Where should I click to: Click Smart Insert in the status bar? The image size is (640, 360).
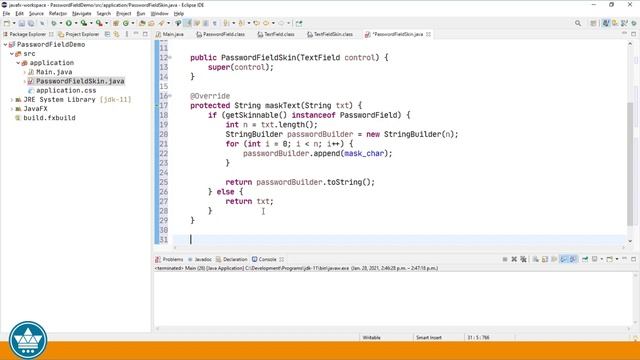pos(429,338)
